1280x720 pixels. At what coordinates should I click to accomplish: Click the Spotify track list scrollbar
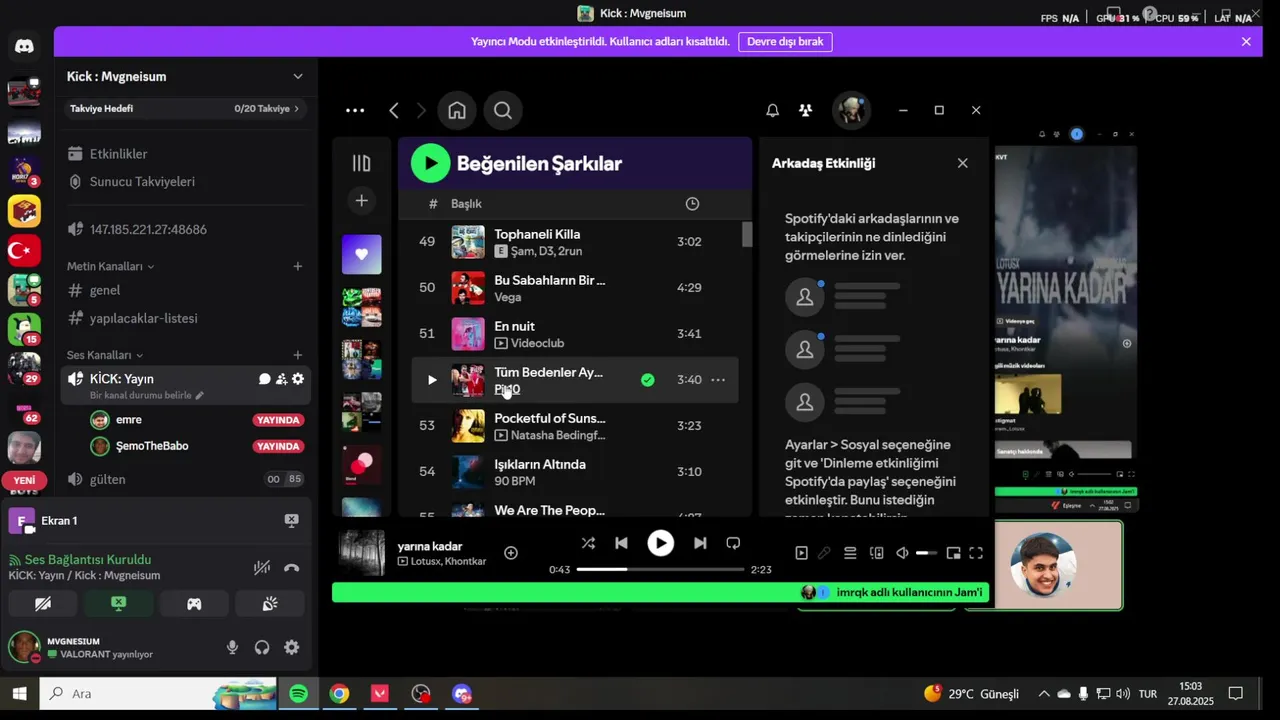coord(747,234)
